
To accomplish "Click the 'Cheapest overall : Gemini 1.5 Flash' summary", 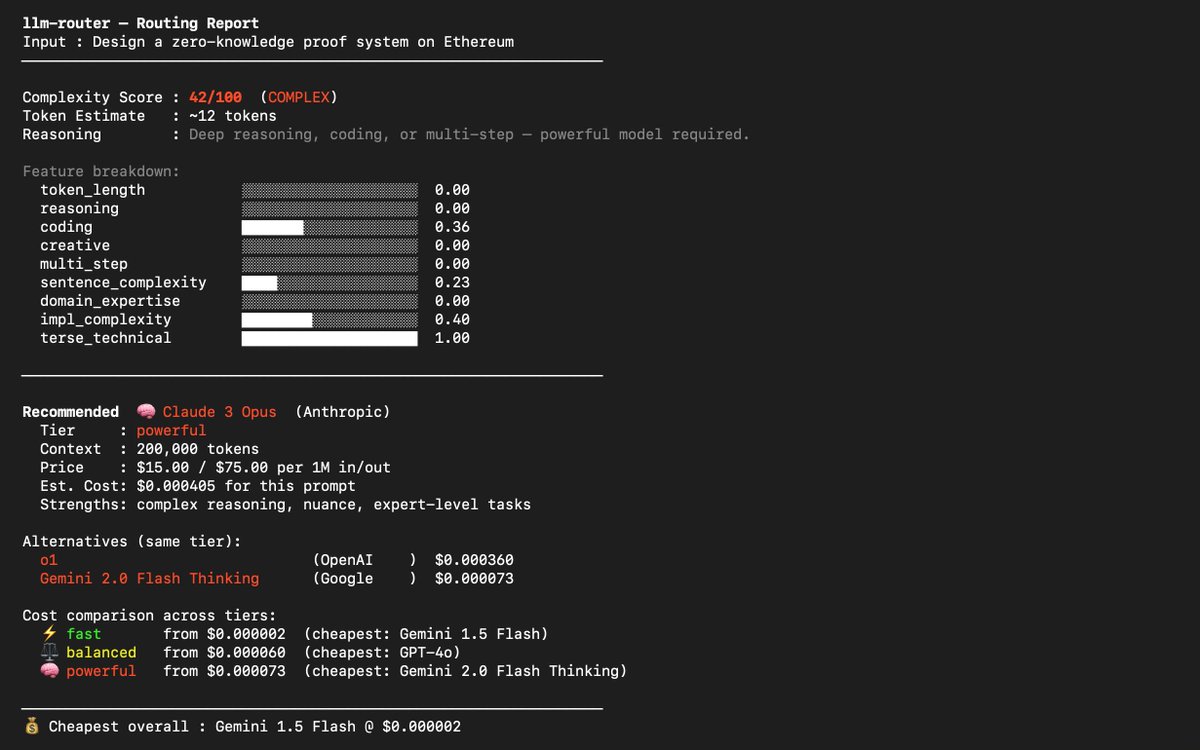I will [255, 727].
